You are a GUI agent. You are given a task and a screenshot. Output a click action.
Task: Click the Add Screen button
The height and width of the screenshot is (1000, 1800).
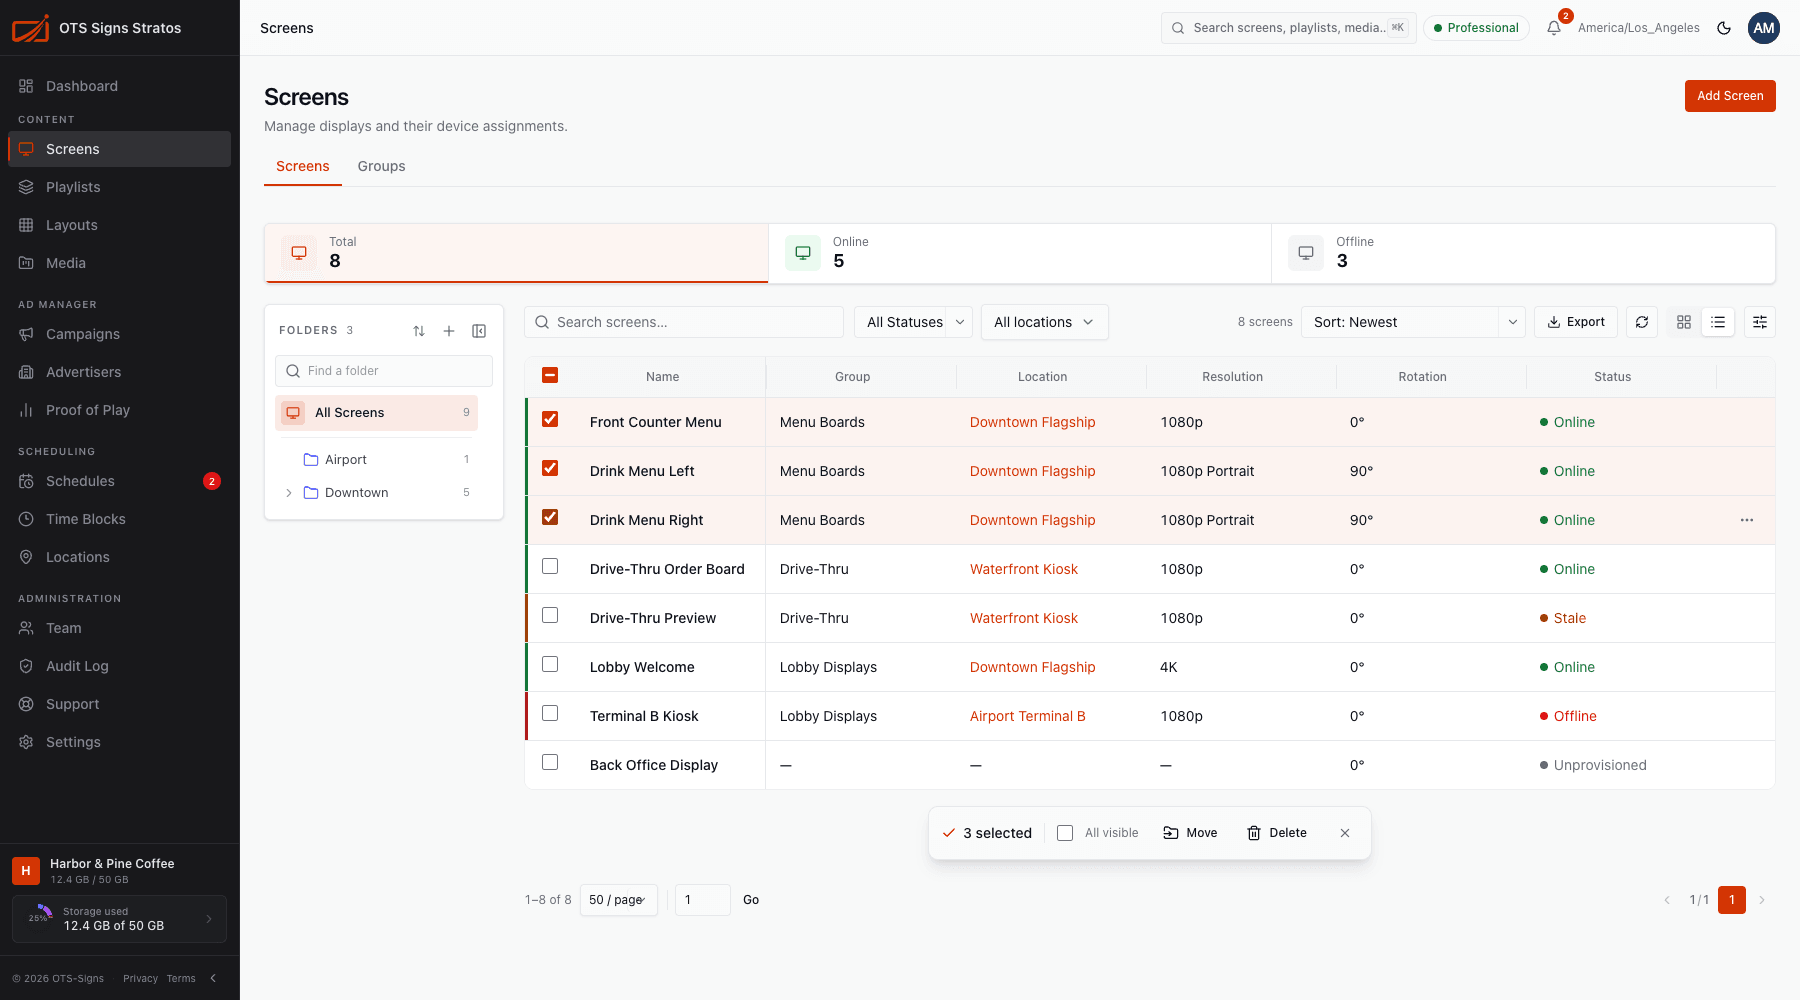[x=1730, y=96]
